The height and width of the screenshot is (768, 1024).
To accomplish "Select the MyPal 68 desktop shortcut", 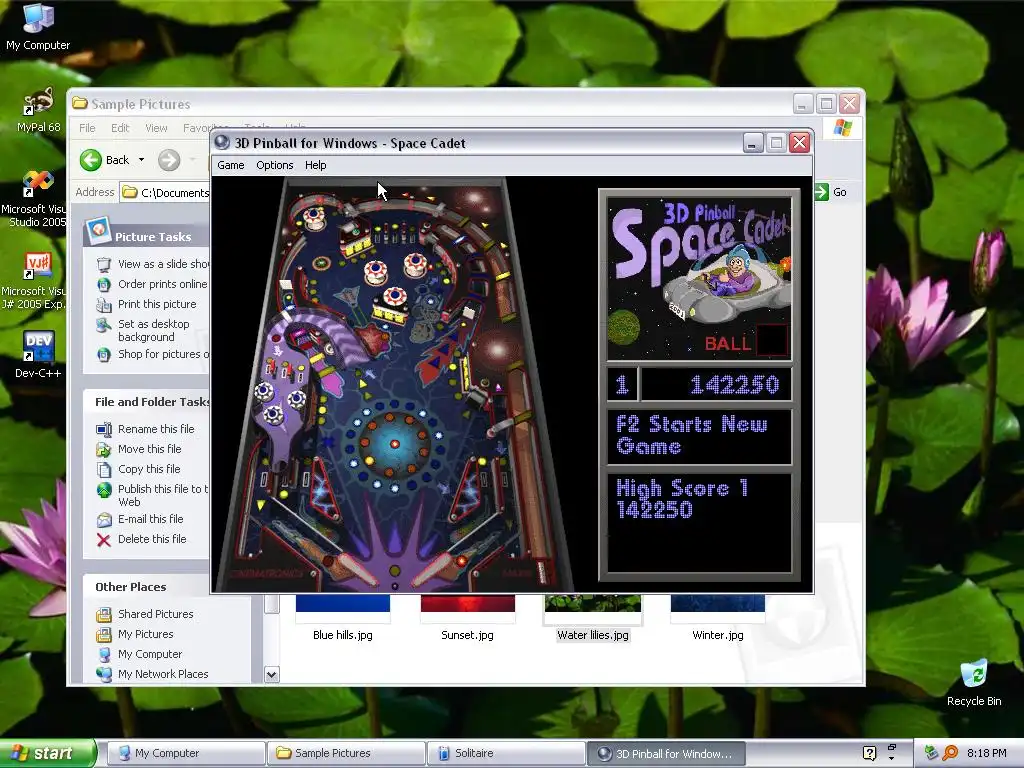I will pyautogui.click(x=38, y=110).
